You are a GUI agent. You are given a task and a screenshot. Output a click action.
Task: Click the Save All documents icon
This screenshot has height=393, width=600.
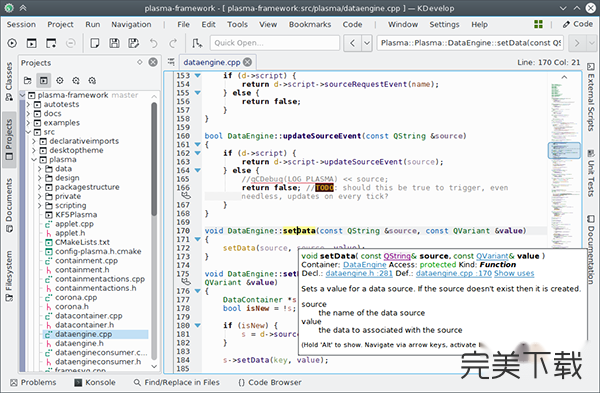134,43
